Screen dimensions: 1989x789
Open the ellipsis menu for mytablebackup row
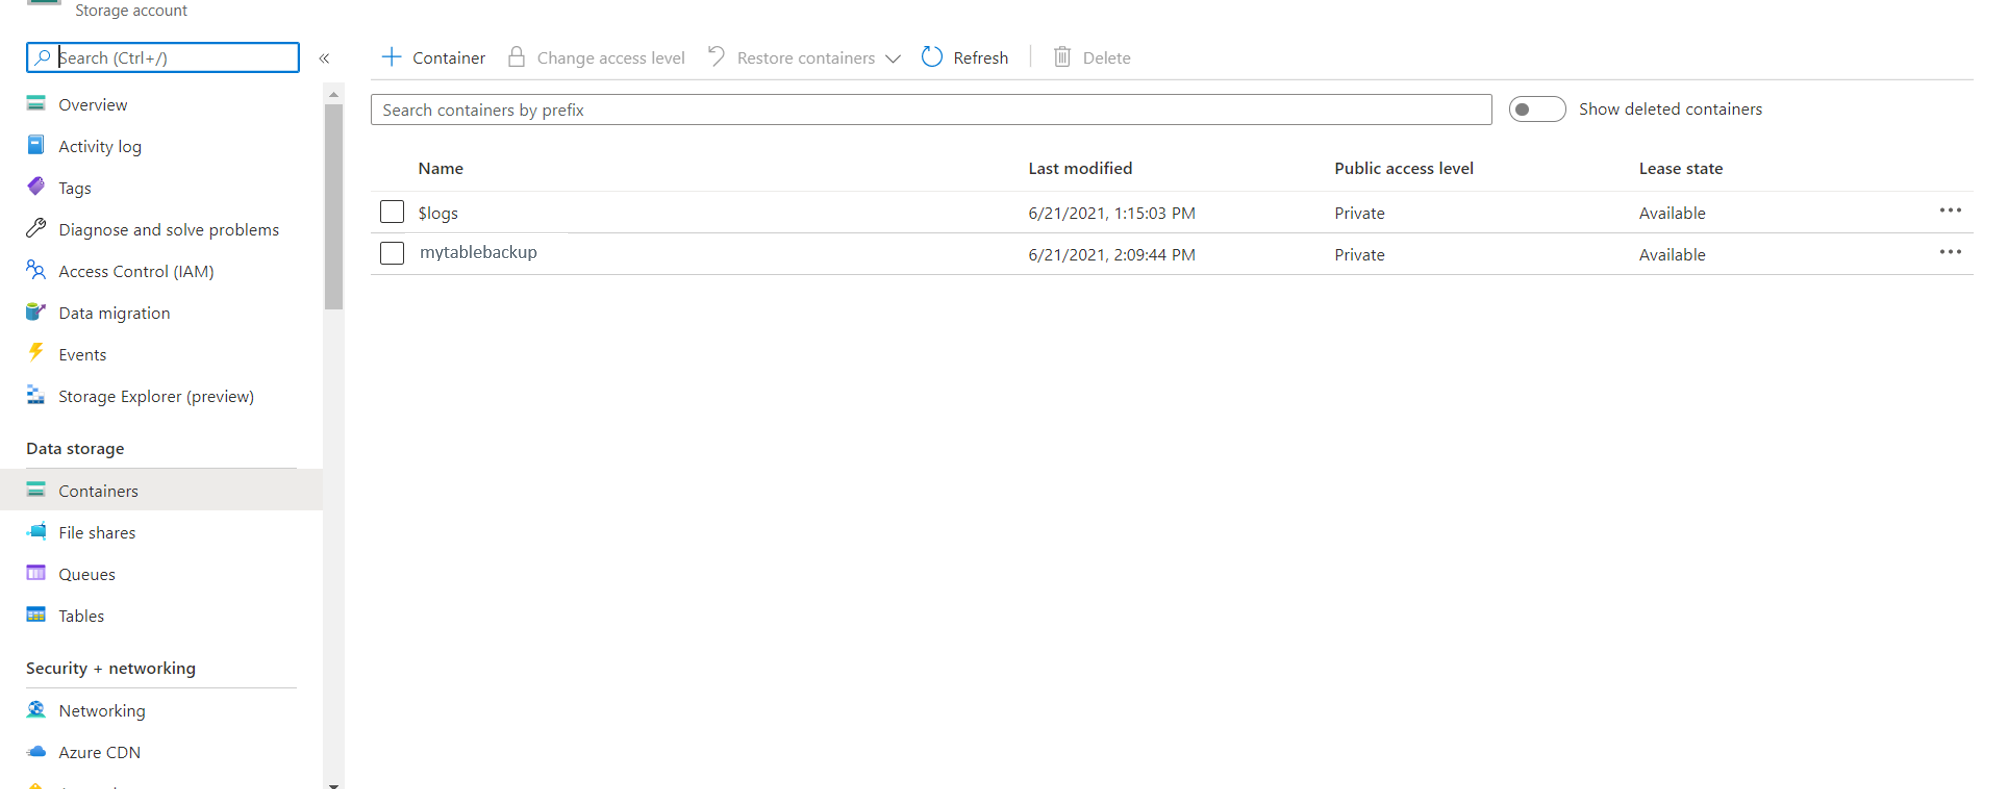pos(1950,252)
